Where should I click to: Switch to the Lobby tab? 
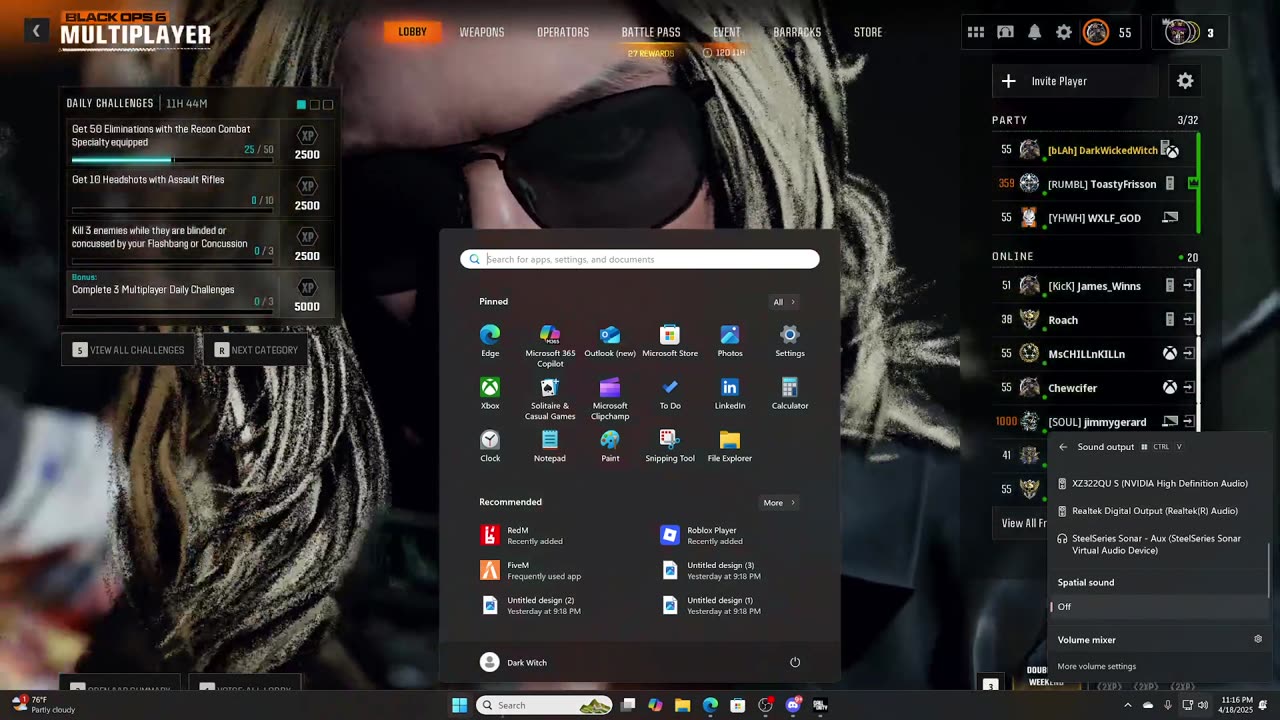412,32
